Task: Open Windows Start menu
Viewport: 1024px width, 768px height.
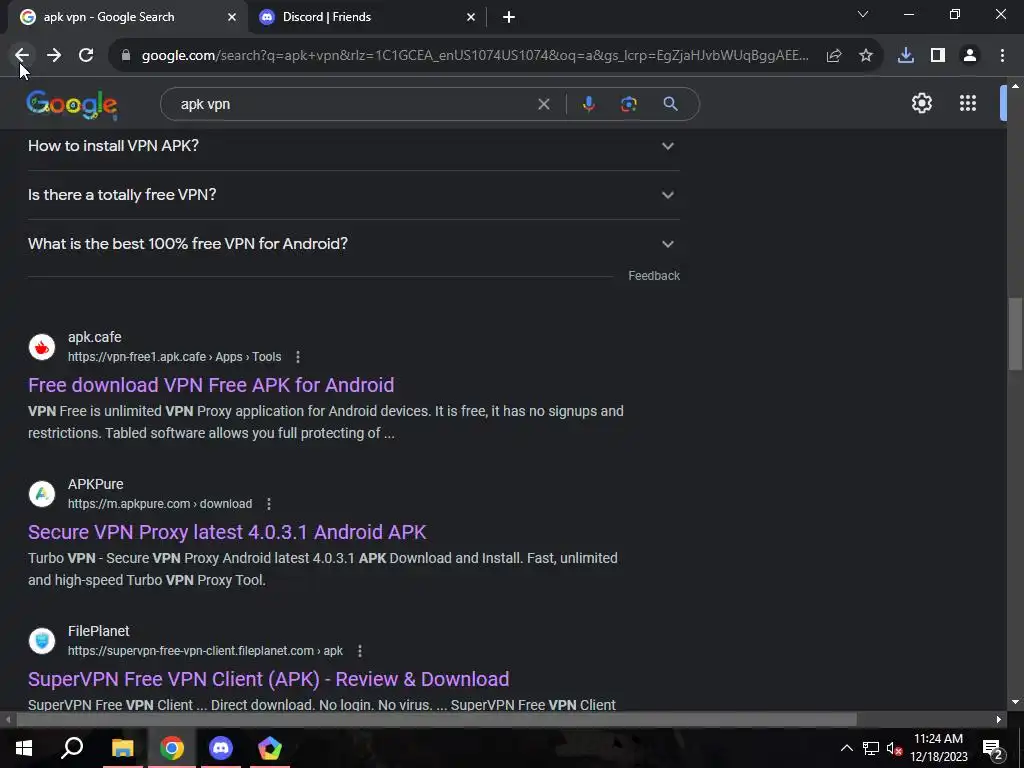Action: (24, 748)
